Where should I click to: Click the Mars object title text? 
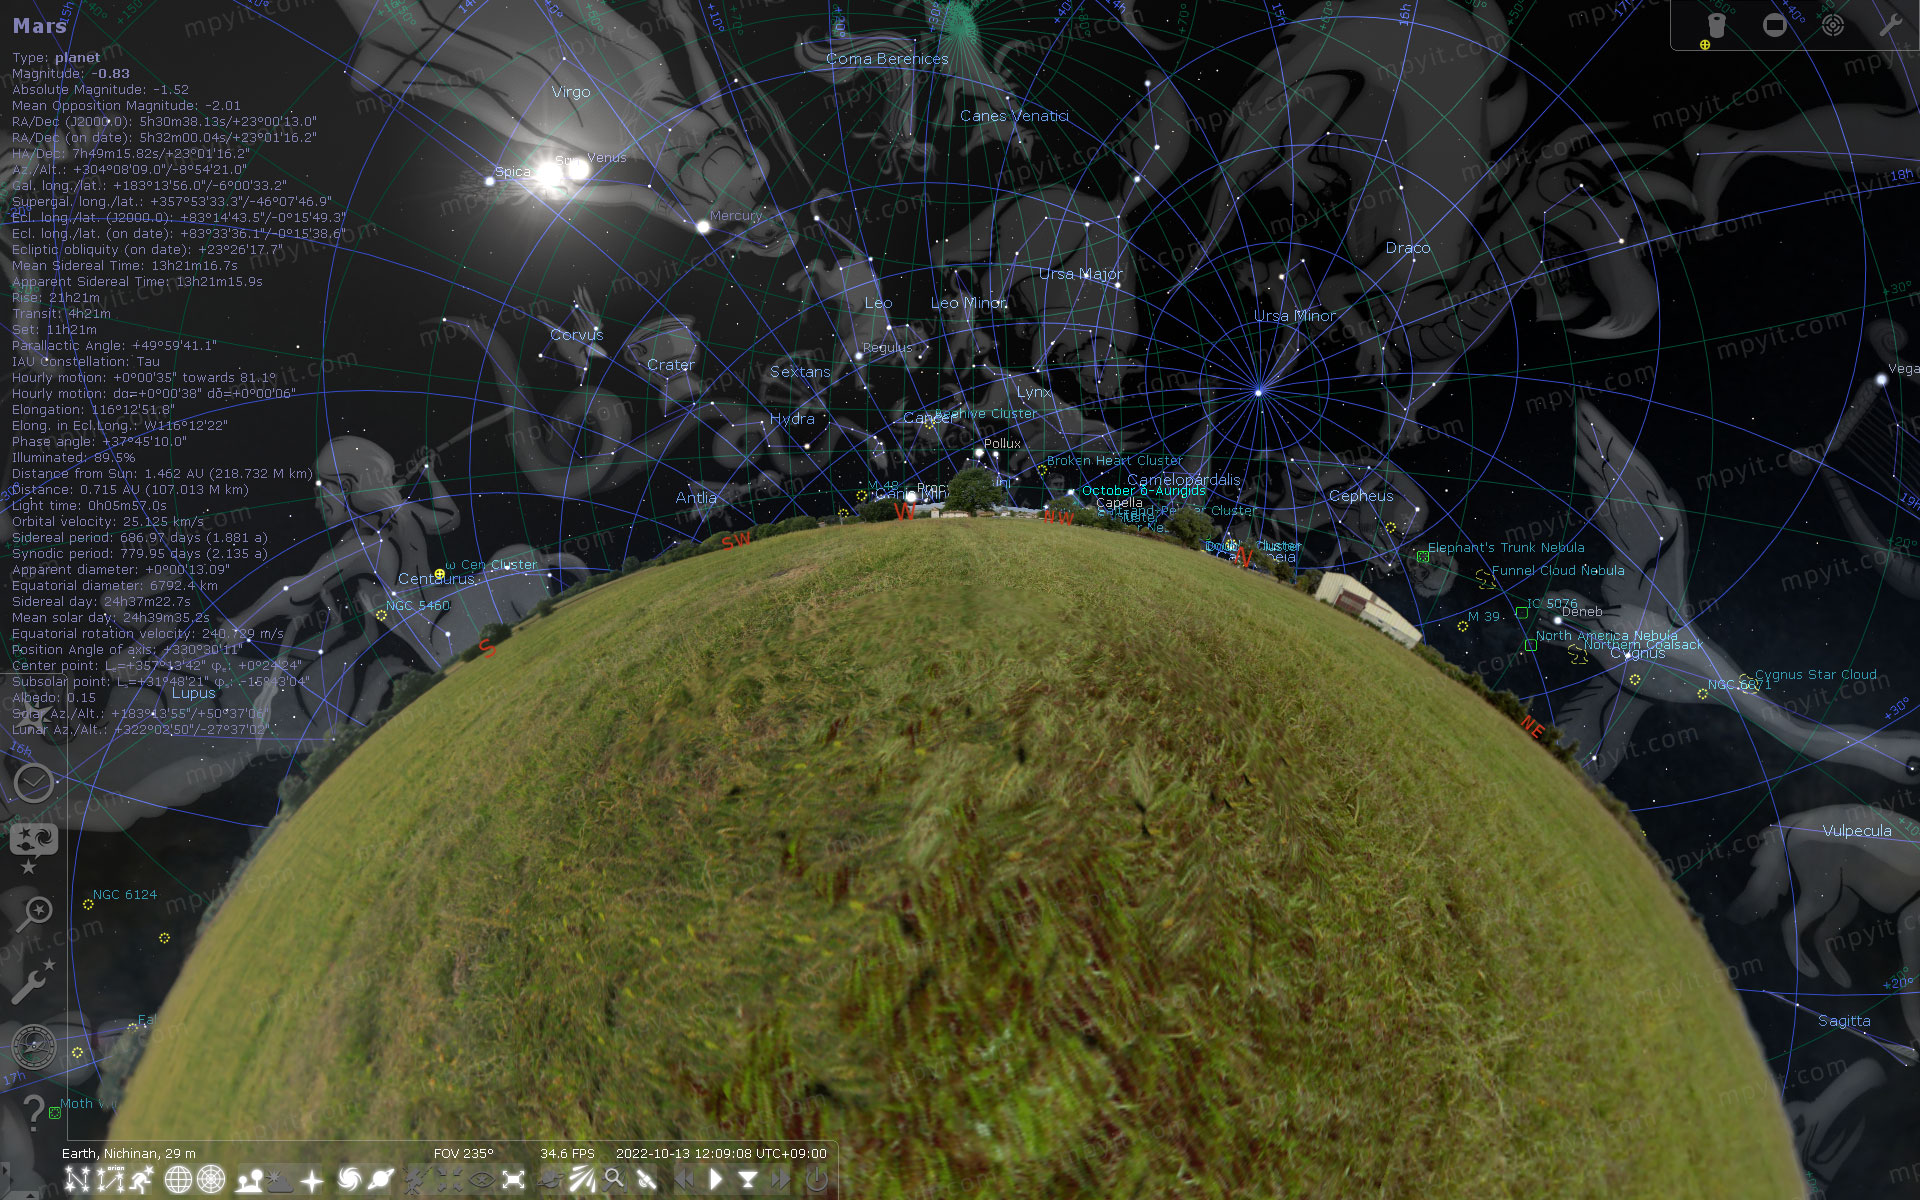[x=39, y=26]
